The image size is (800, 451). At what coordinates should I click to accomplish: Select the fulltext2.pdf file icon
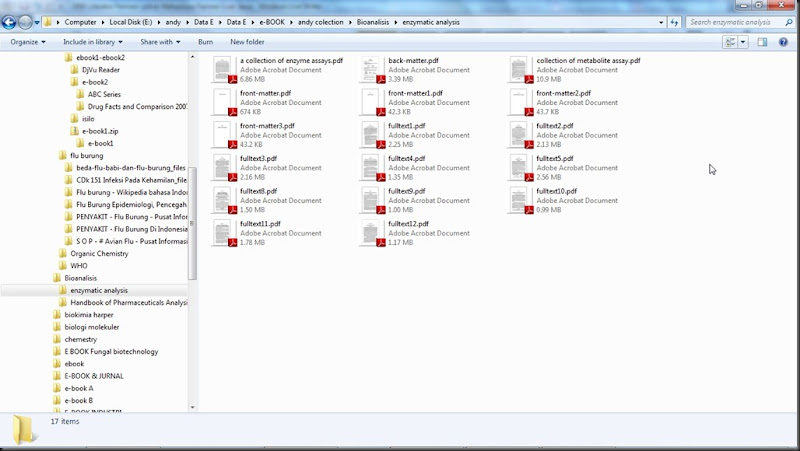point(520,135)
